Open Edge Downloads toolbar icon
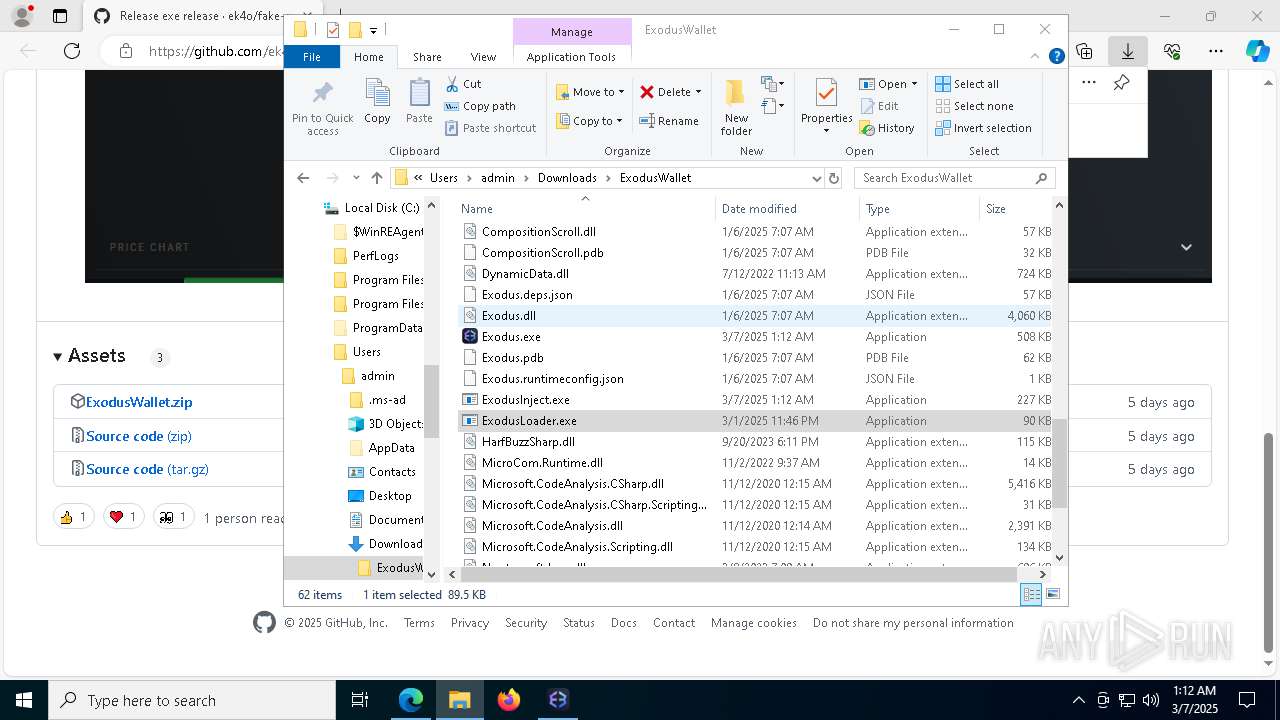Viewport: 1280px width, 720px height. [x=1128, y=51]
